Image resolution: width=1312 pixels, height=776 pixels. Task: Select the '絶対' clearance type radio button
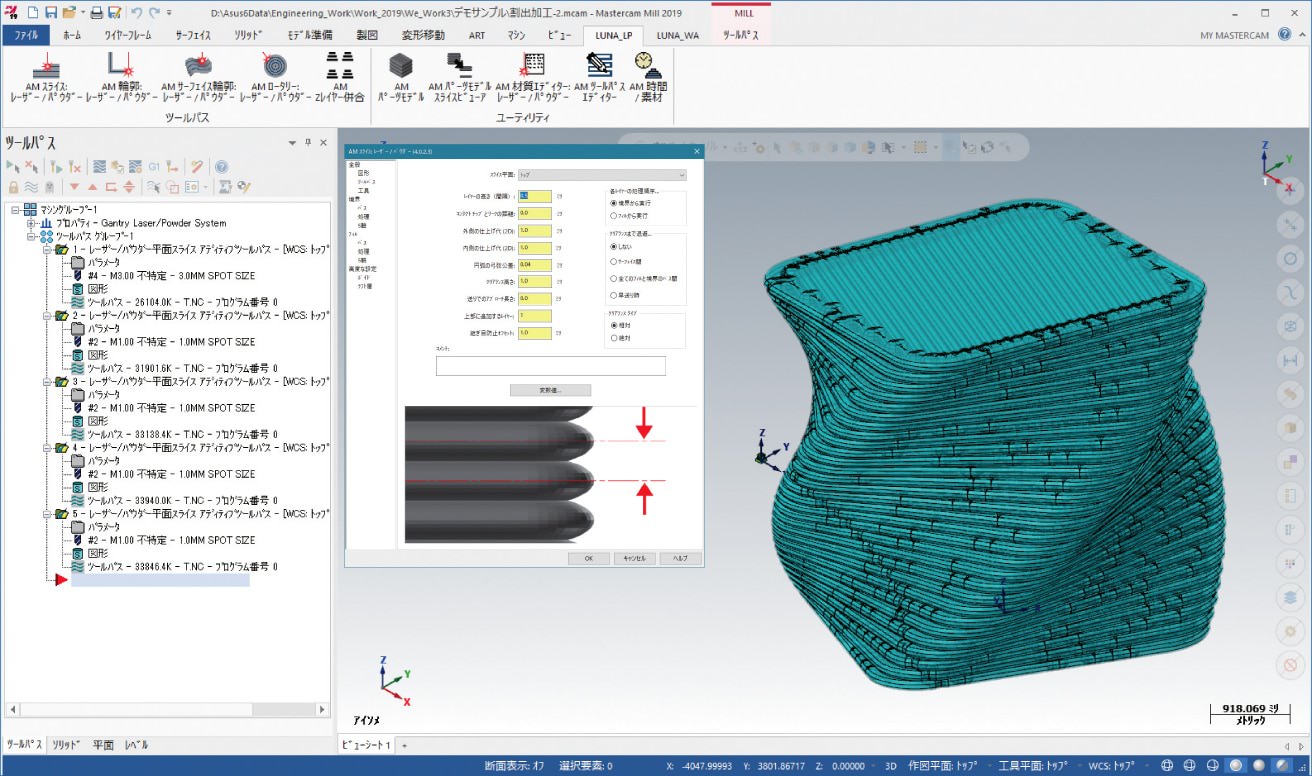(x=614, y=338)
